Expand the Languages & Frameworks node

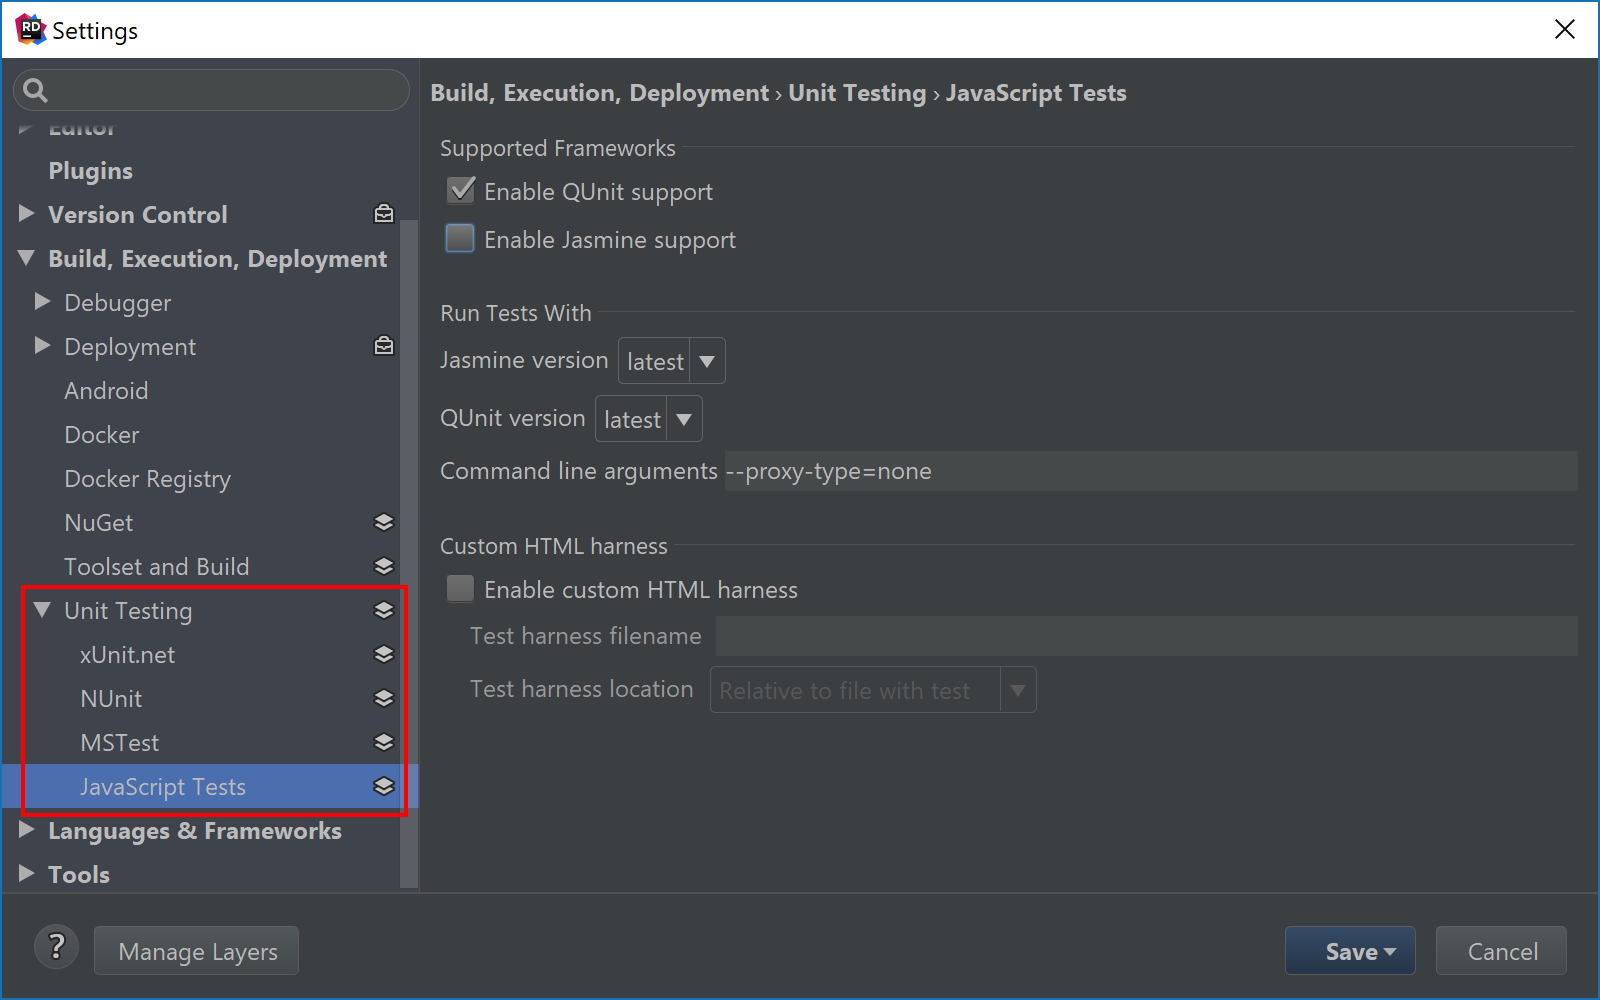coord(27,830)
